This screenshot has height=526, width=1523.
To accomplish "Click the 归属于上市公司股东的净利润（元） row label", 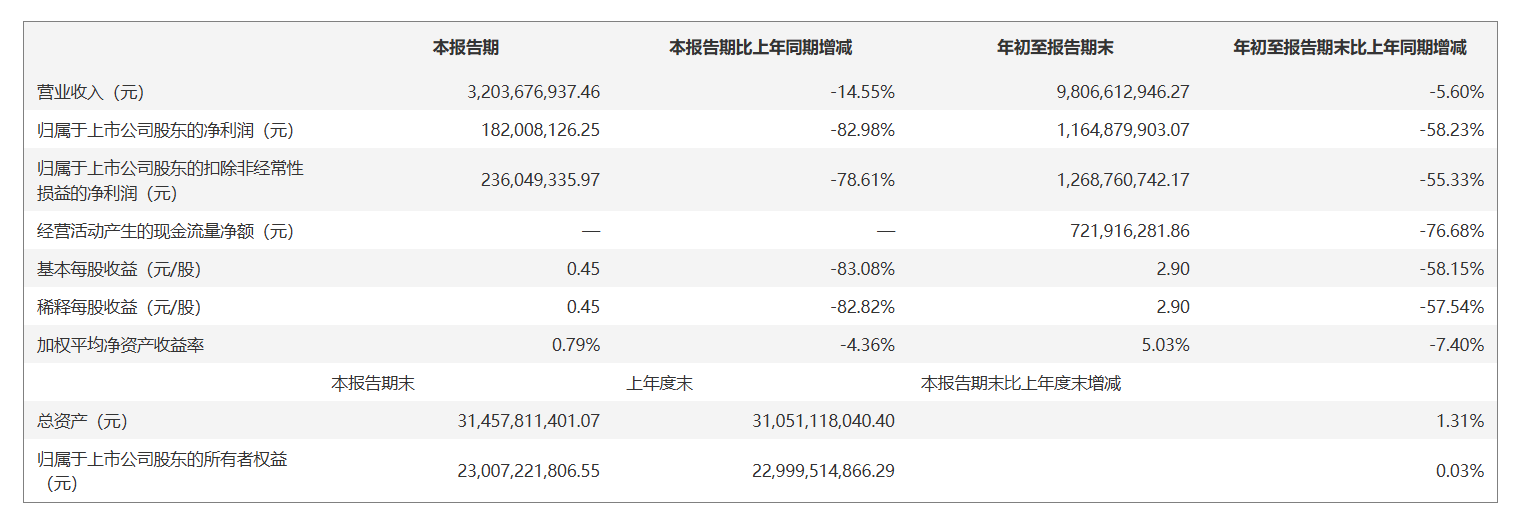I will (165, 130).
